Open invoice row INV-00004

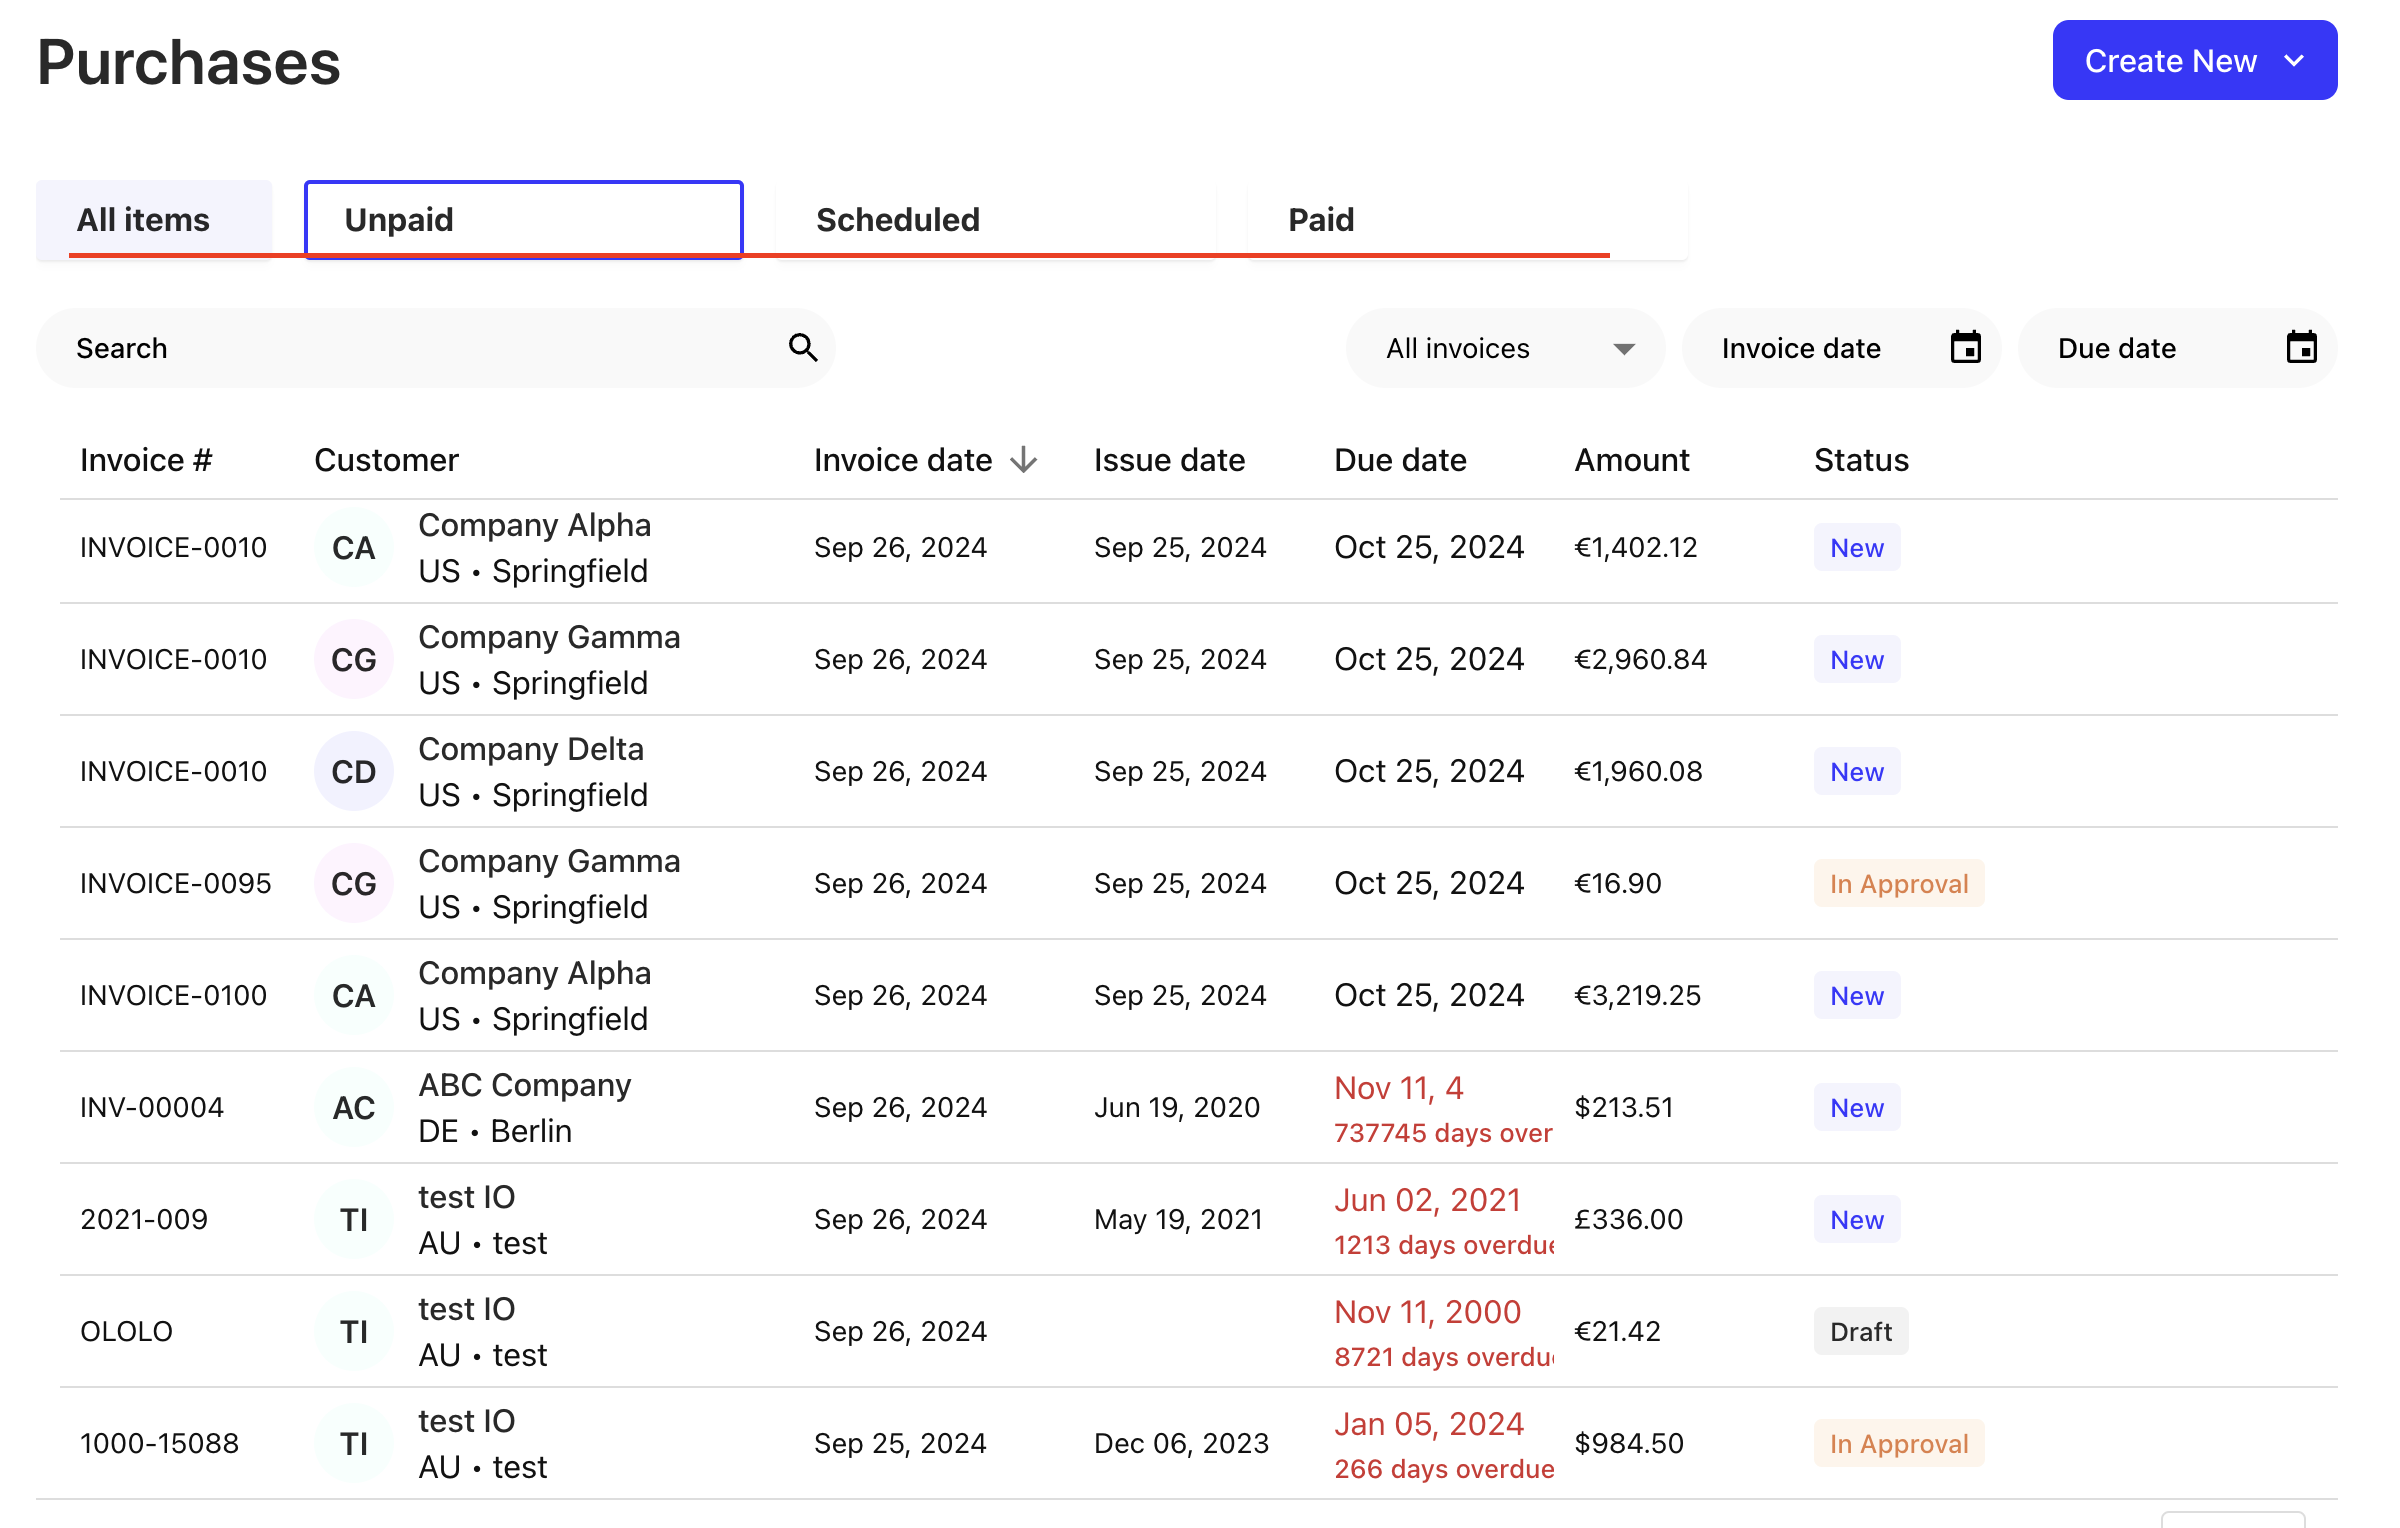(x=152, y=1107)
